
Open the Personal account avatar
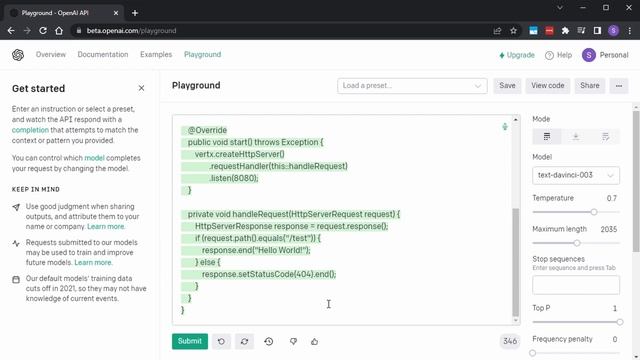[589, 55]
